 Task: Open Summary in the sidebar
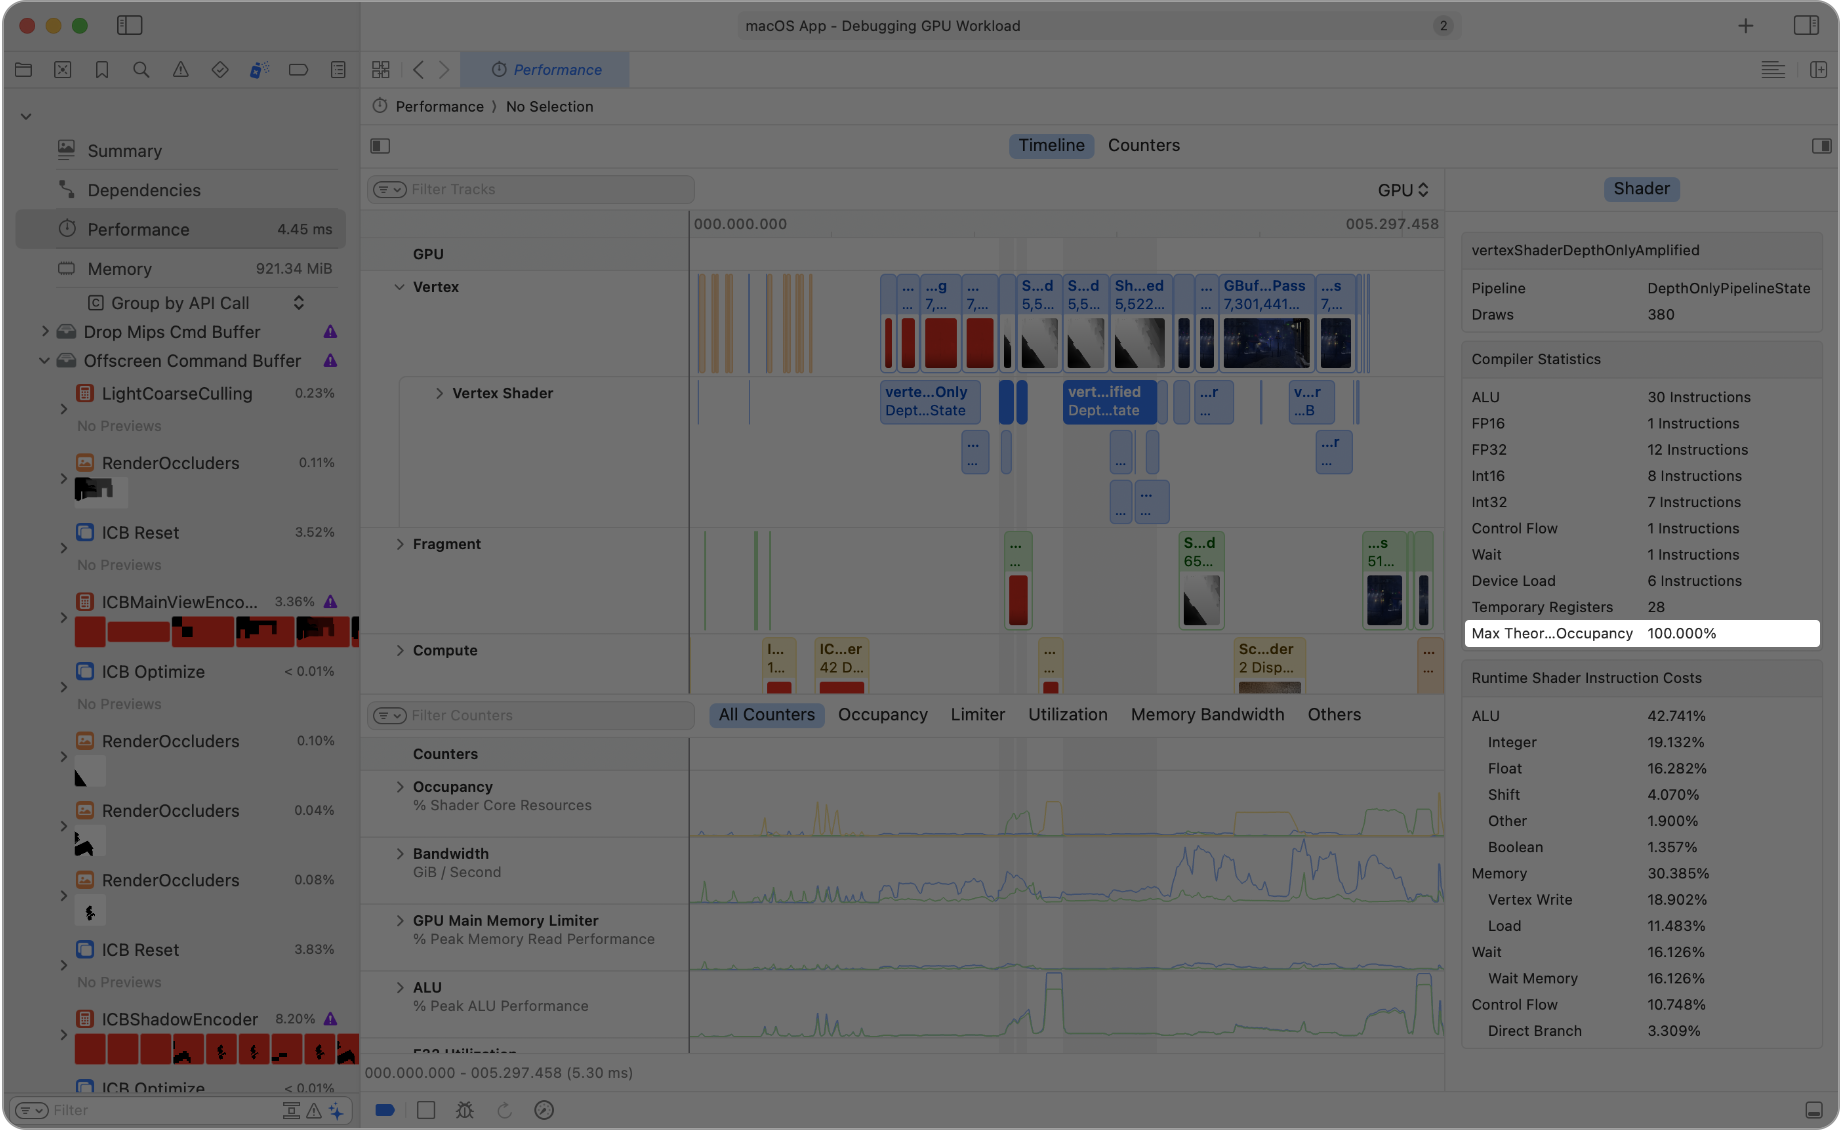tap(124, 151)
